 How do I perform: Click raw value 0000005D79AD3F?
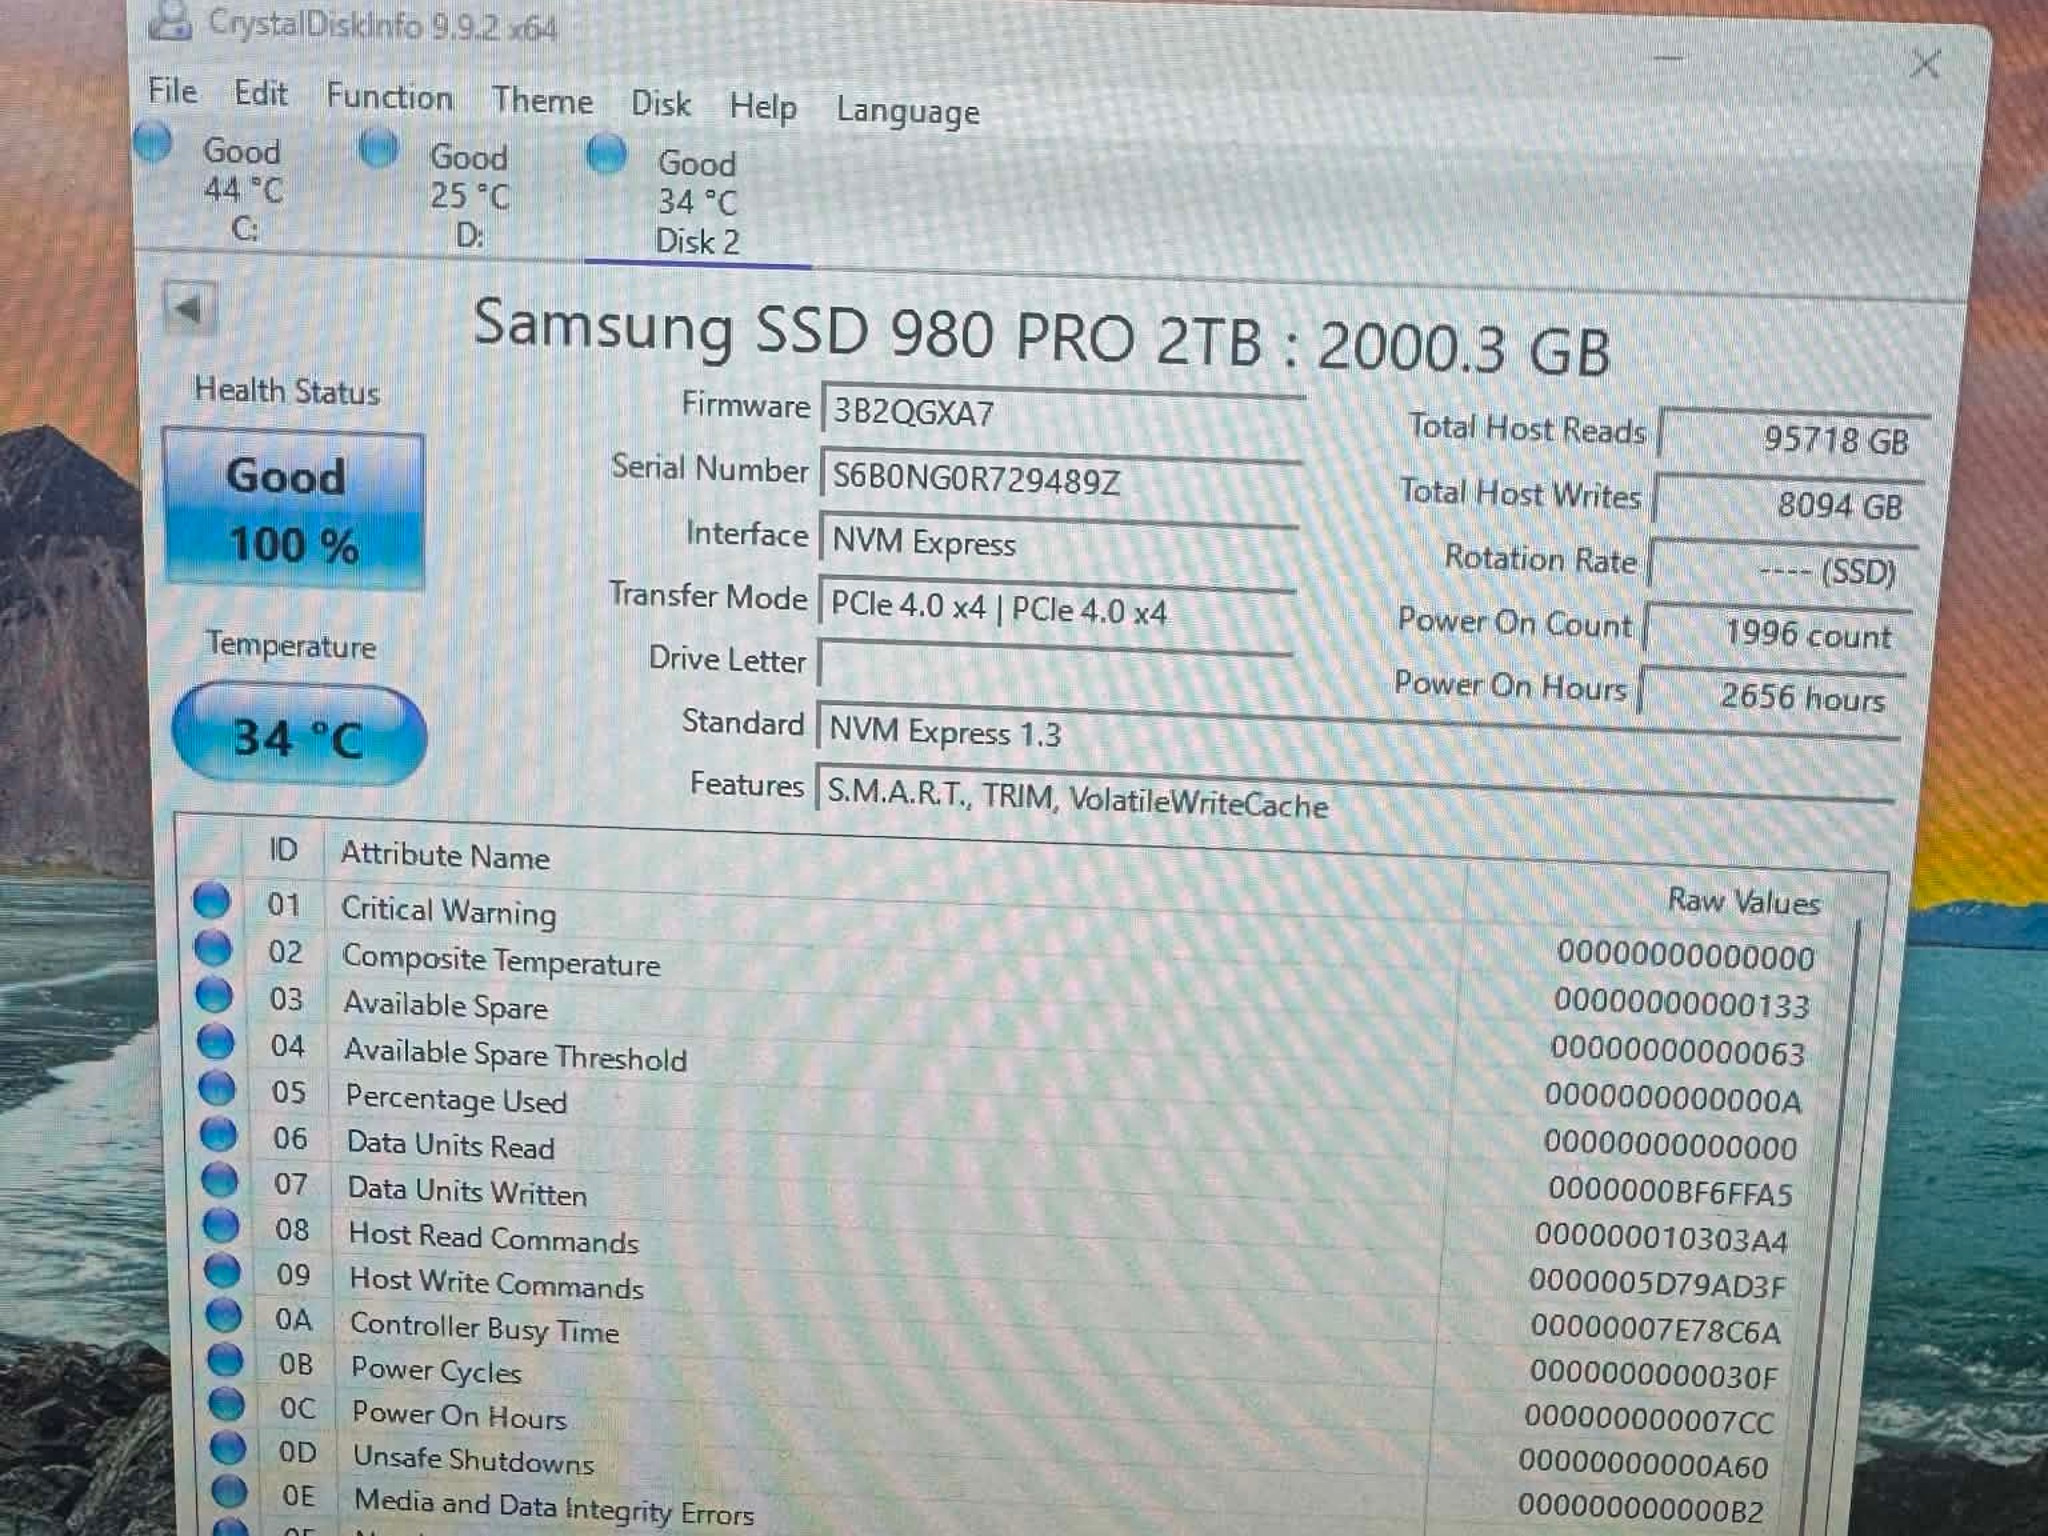point(1656,1284)
